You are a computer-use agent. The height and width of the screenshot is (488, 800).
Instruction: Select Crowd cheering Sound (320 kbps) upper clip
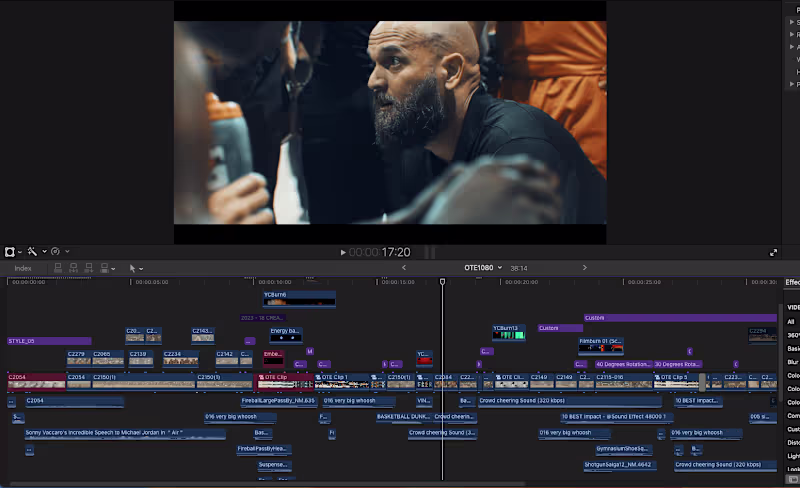(x=570, y=401)
